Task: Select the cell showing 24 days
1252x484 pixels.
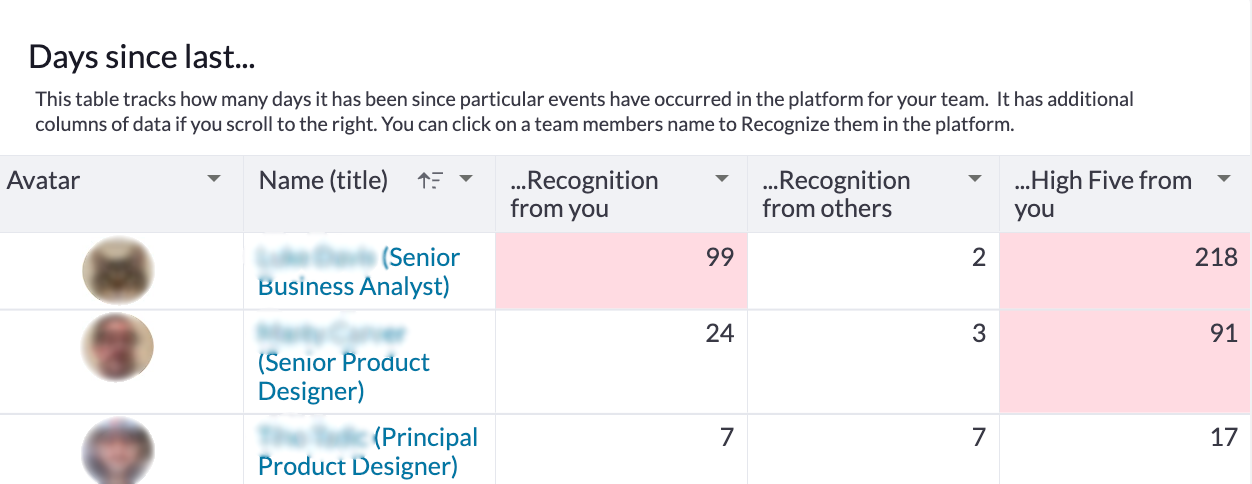Action: tap(621, 361)
